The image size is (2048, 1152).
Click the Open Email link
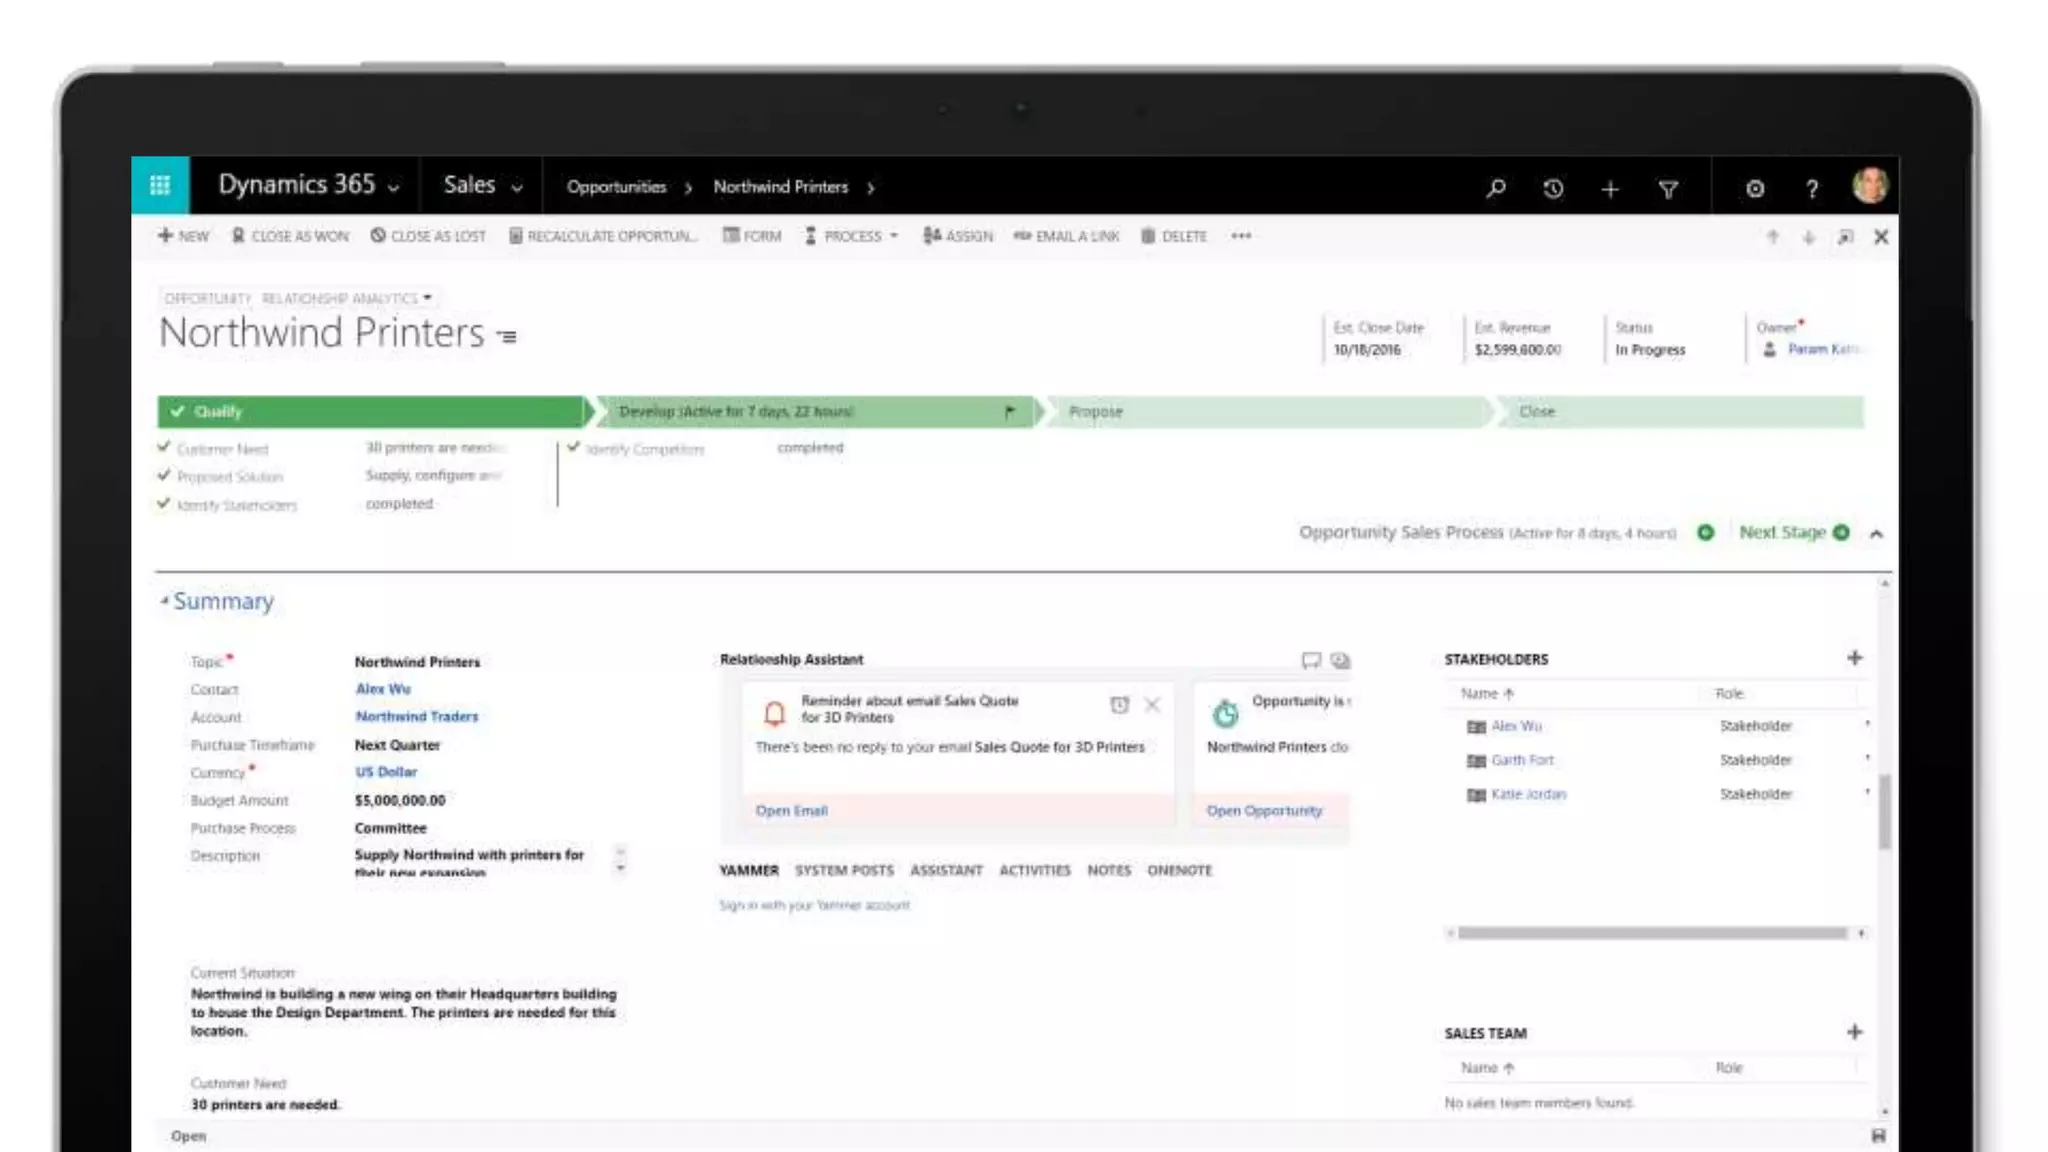click(x=791, y=811)
